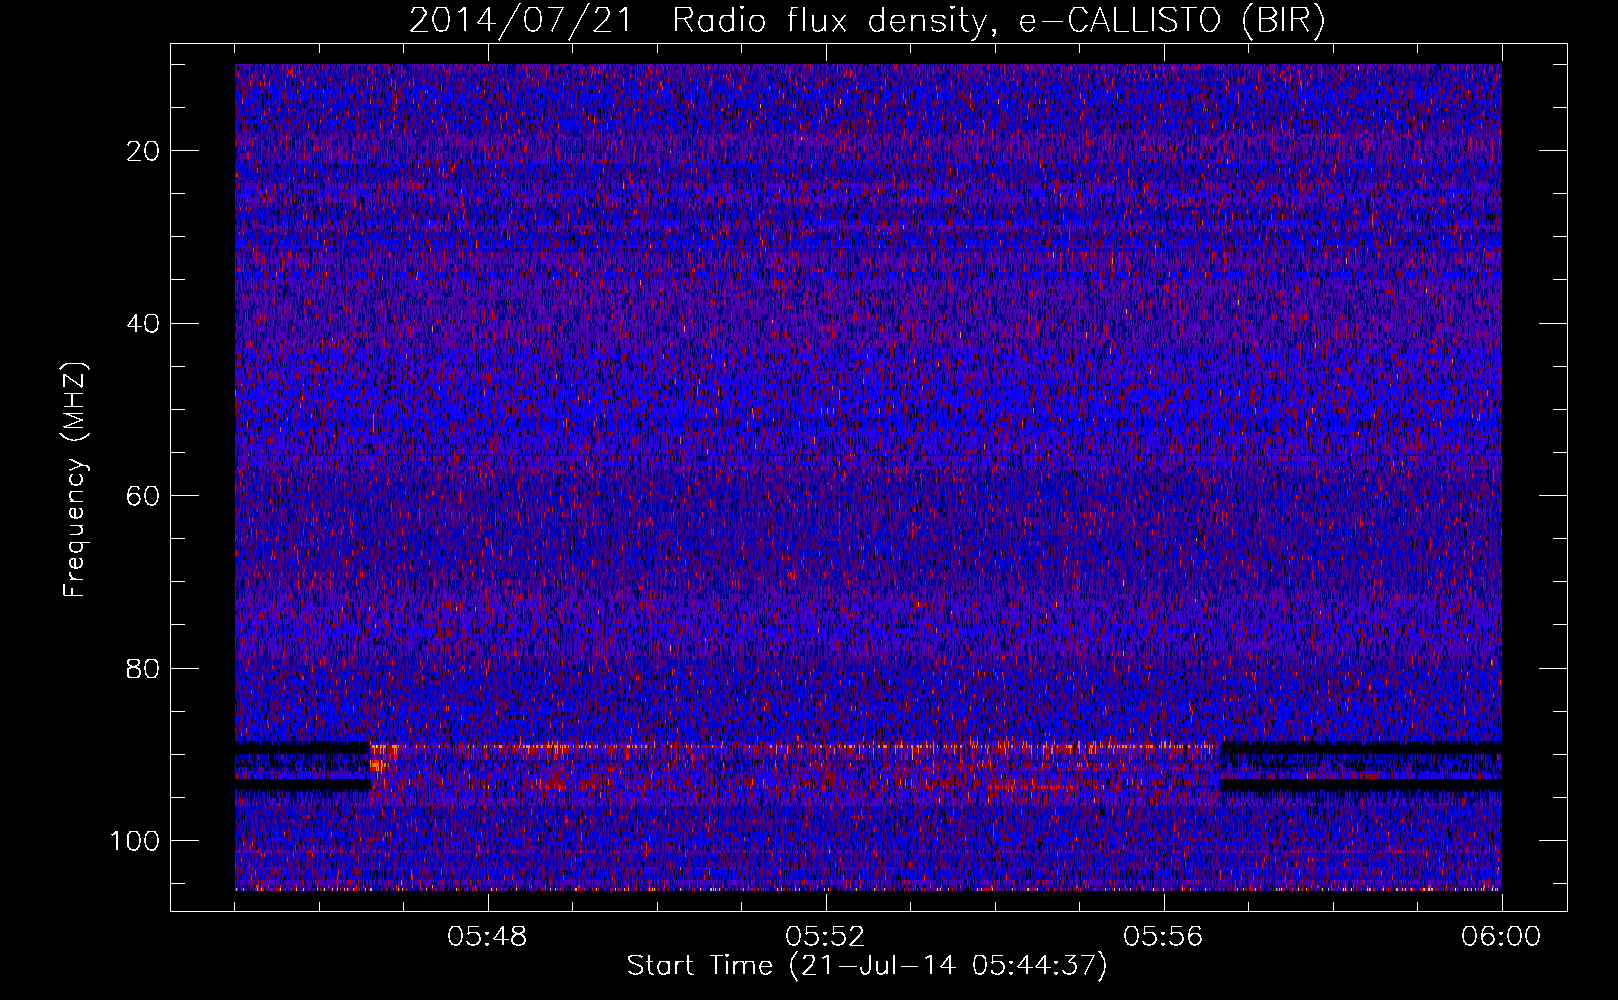Click the 80 frequency tick label
This screenshot has width=1618, height=1000.
click(x=144, y=668)
